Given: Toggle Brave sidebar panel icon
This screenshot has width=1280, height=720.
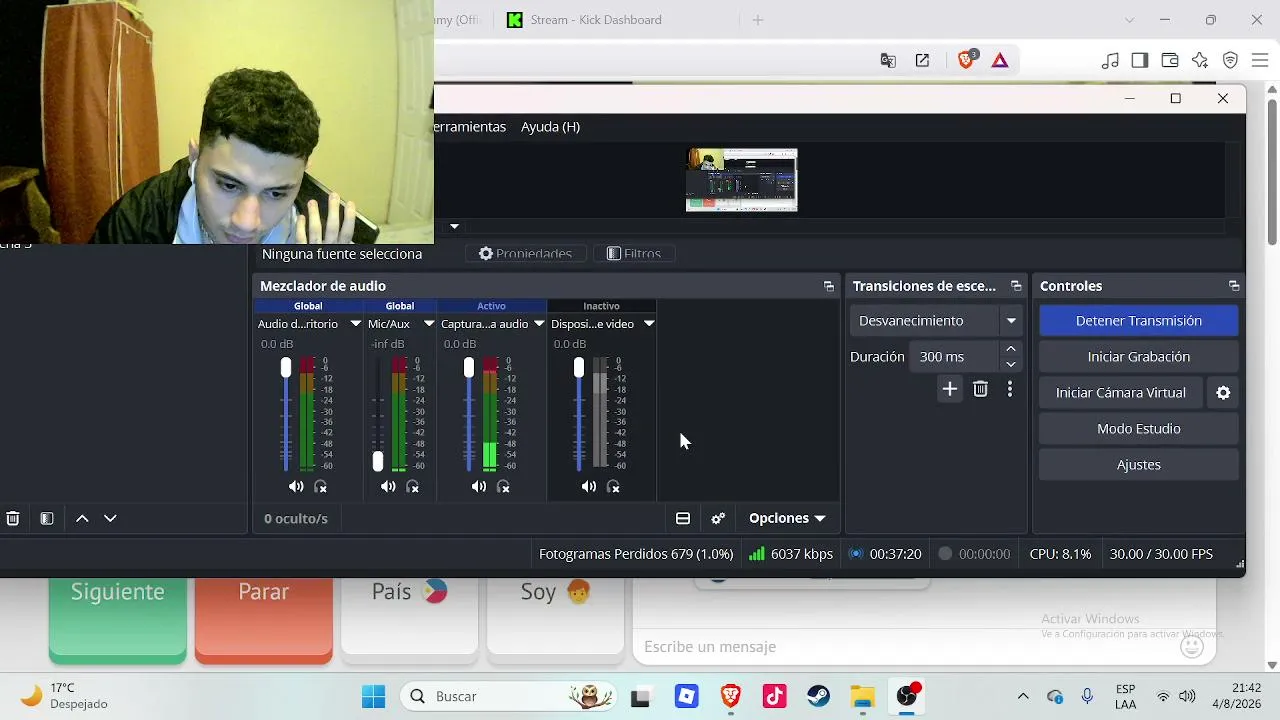Looking at the screenshot, I should pyautogui.click(x=1140, y=61).
